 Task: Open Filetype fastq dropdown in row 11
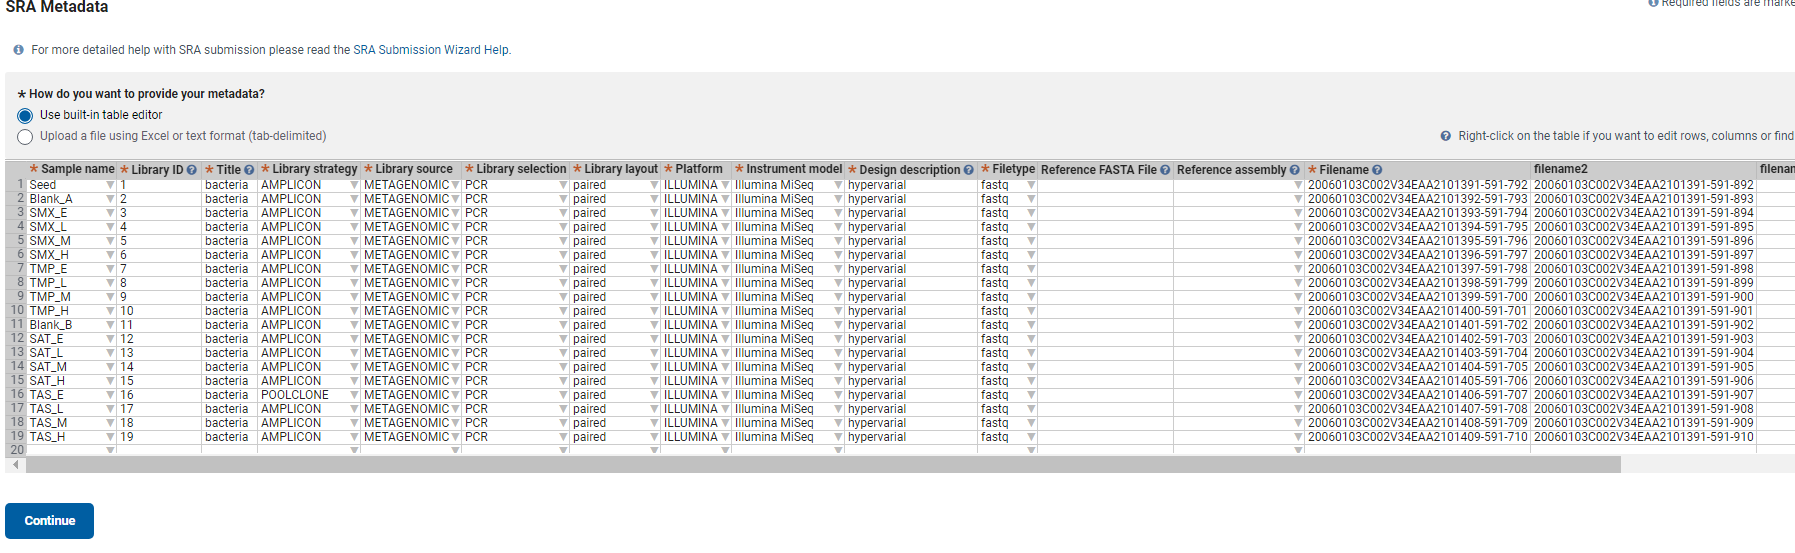[1031, 325]
